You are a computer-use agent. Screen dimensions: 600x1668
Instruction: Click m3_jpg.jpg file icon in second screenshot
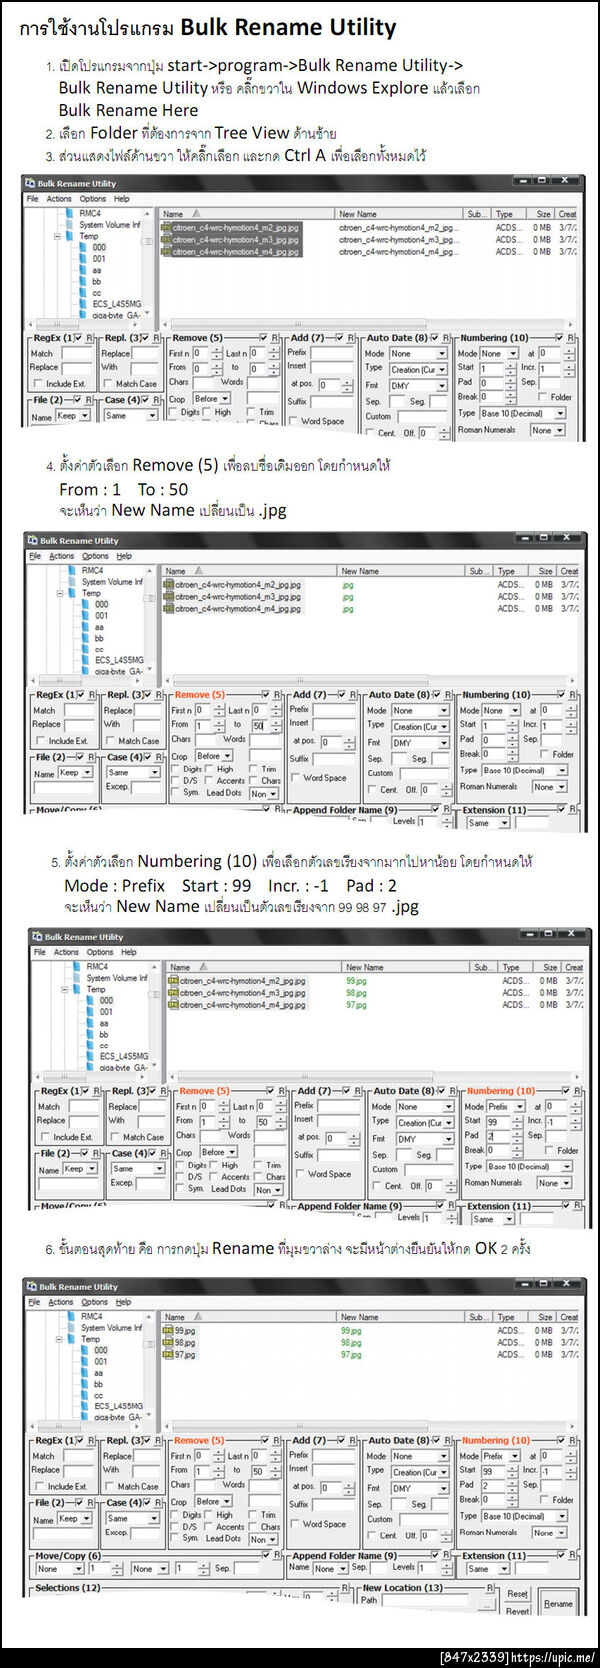tap(169, 597)
